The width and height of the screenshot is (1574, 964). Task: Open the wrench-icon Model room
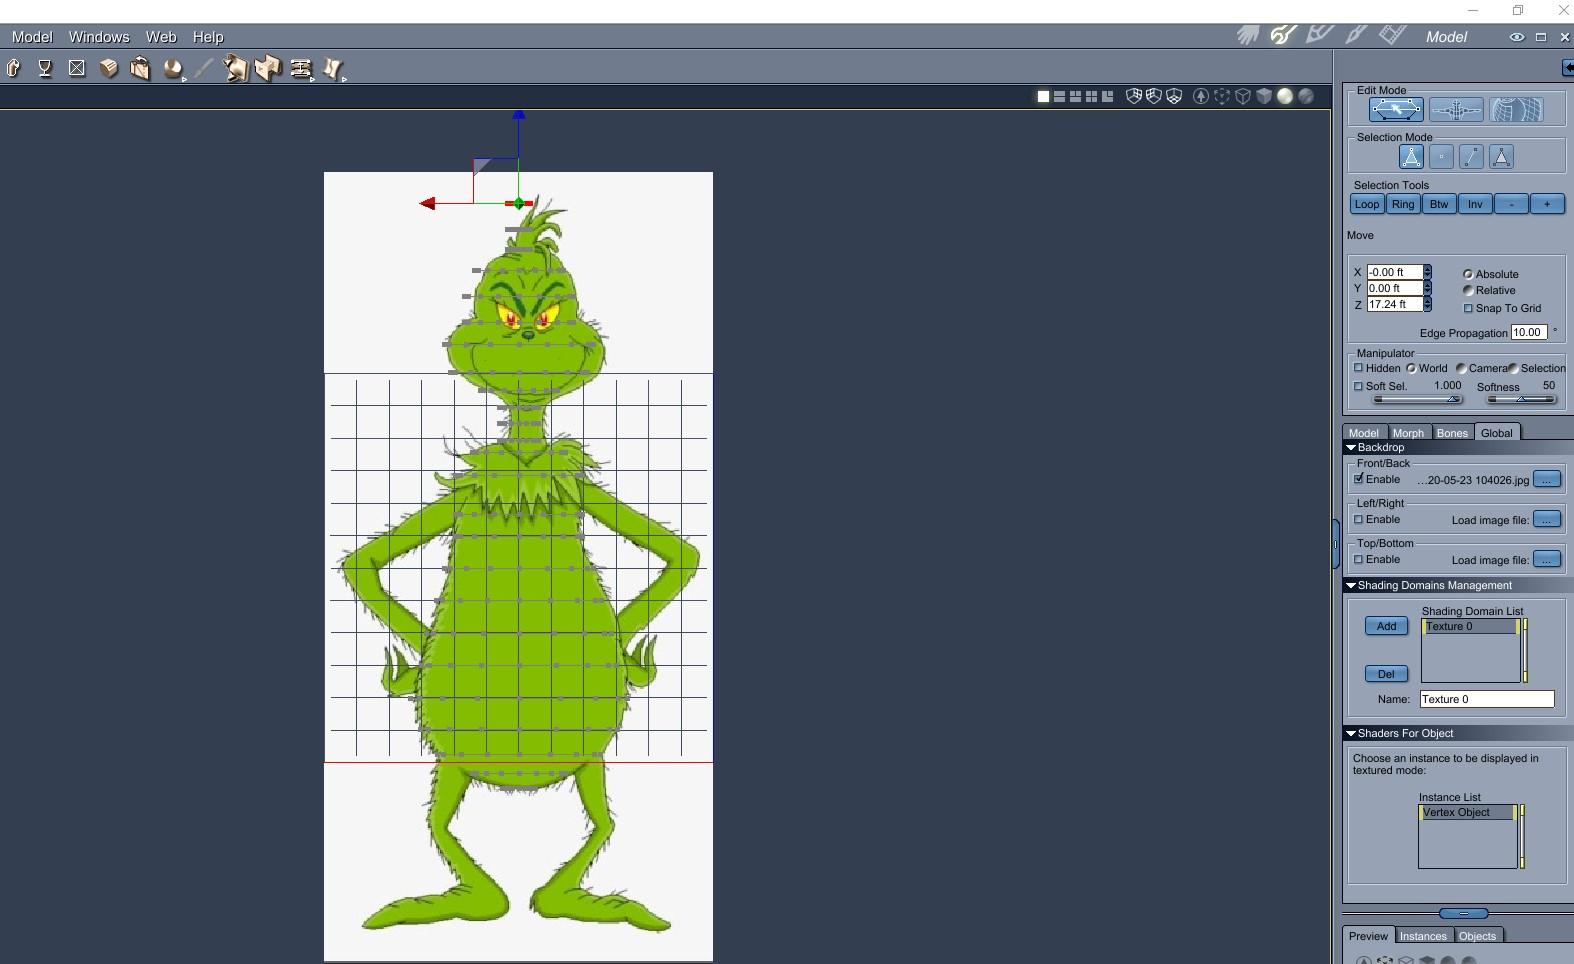(1283, 36)
